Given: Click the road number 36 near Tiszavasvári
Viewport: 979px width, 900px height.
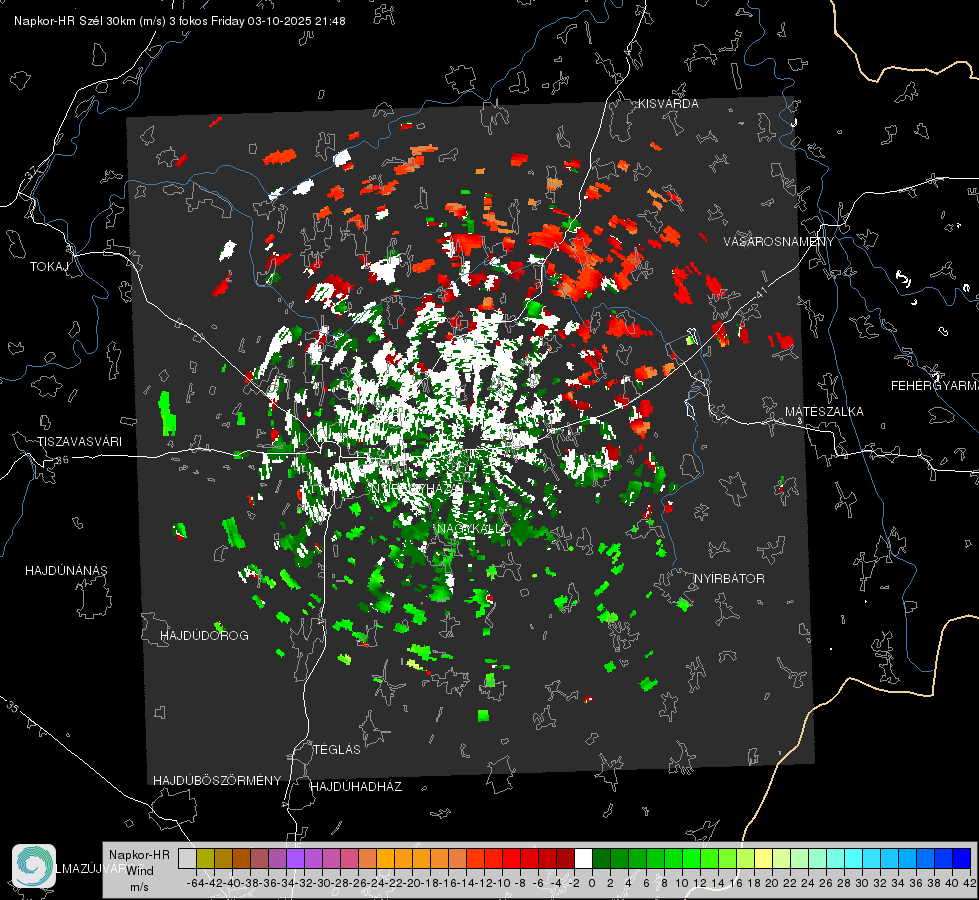Looking at the screenshot, I should 62,460.
